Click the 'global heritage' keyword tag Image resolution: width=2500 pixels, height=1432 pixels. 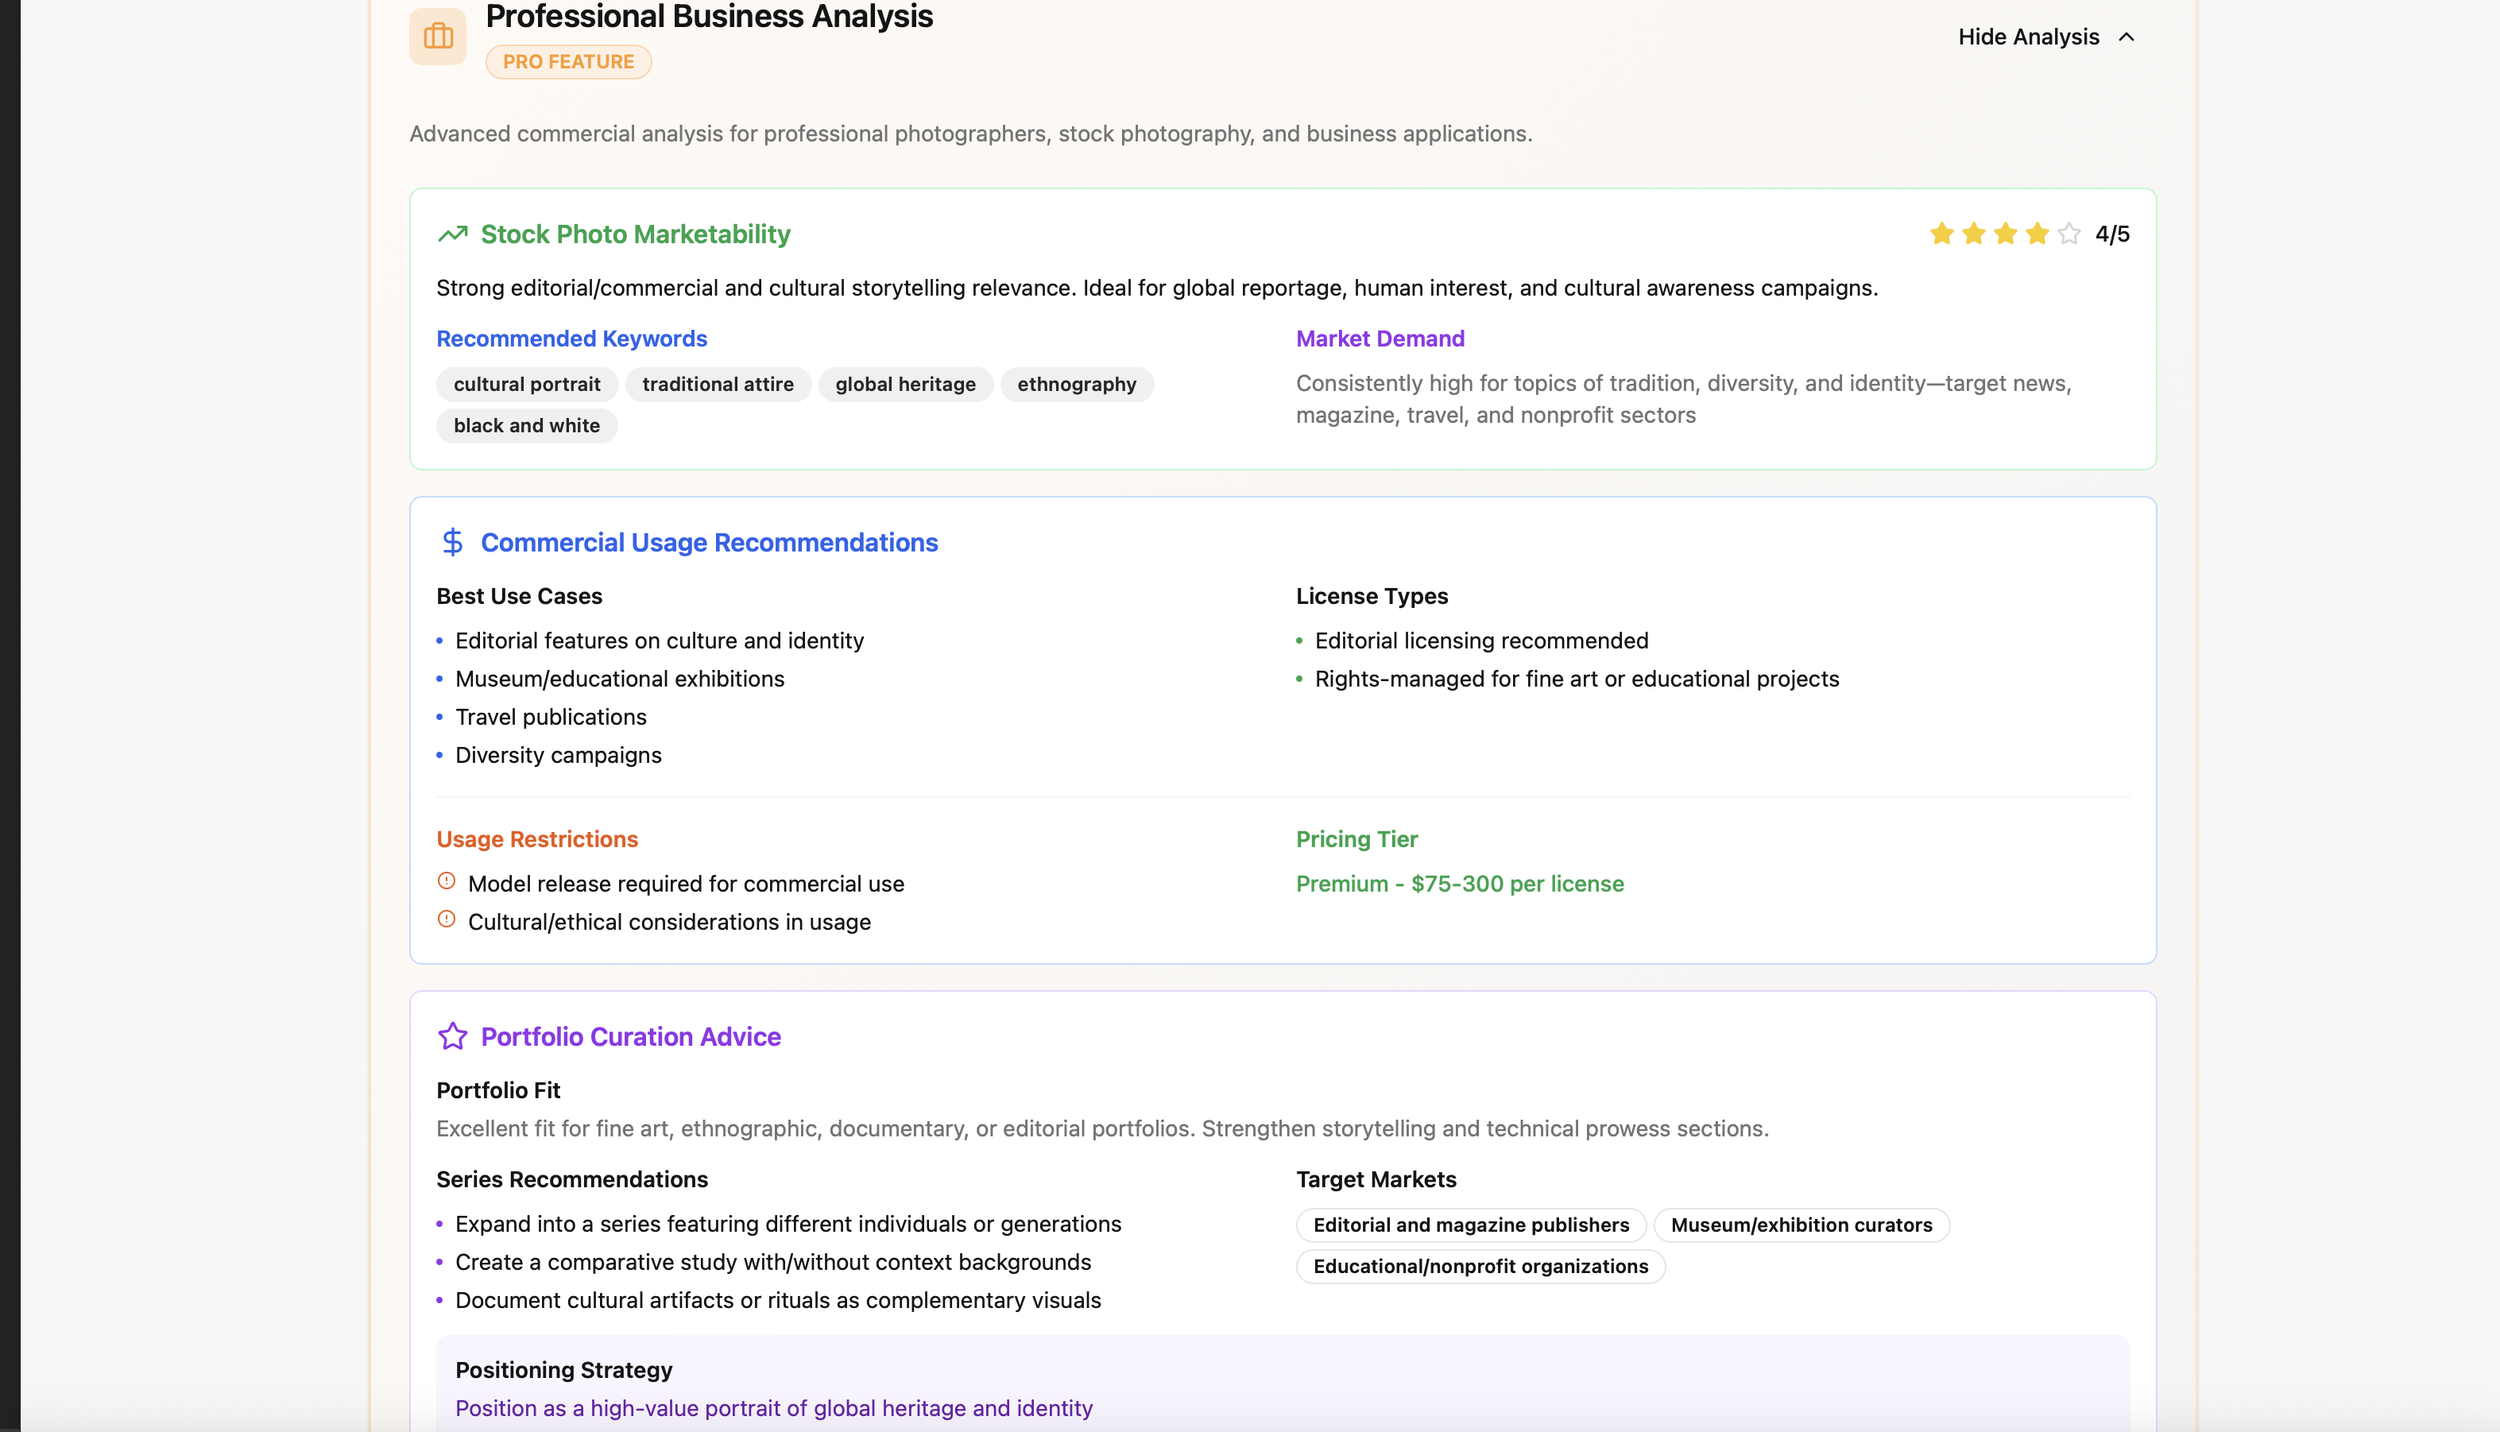coord(905,384)
